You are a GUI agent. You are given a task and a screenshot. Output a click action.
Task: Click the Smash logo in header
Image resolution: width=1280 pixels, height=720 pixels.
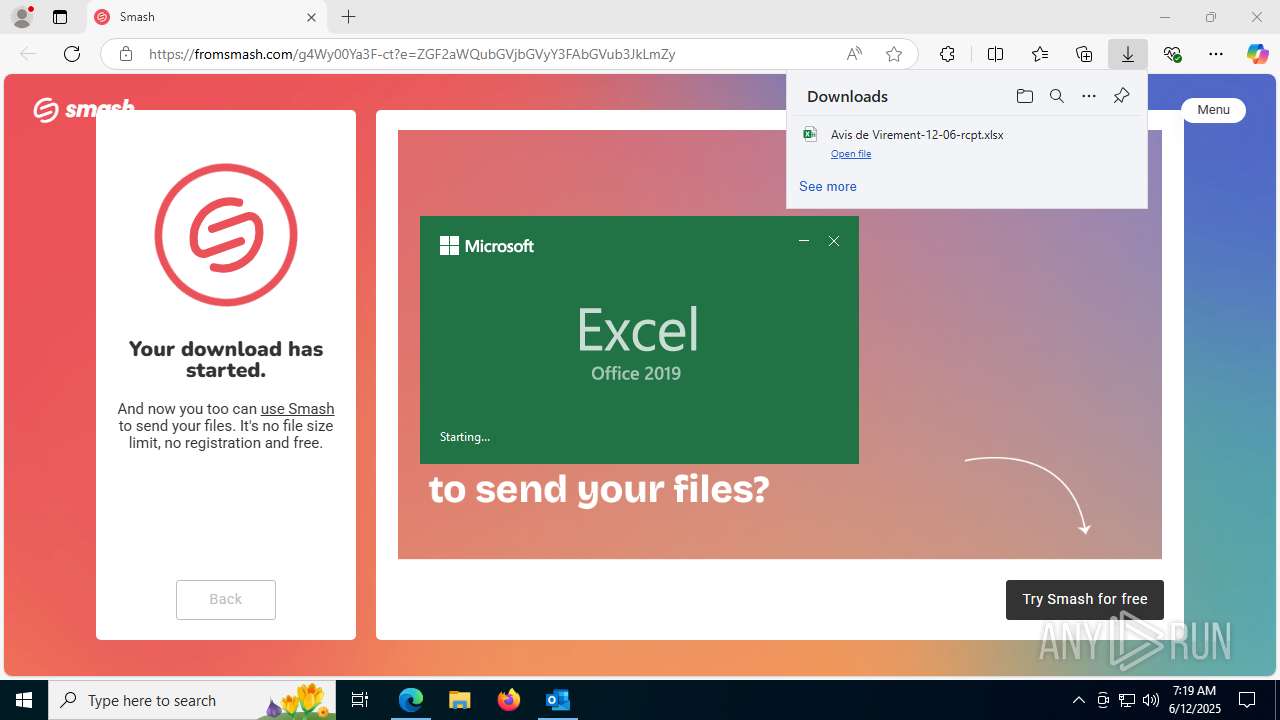pyautogui.click(x=83, y=108)
